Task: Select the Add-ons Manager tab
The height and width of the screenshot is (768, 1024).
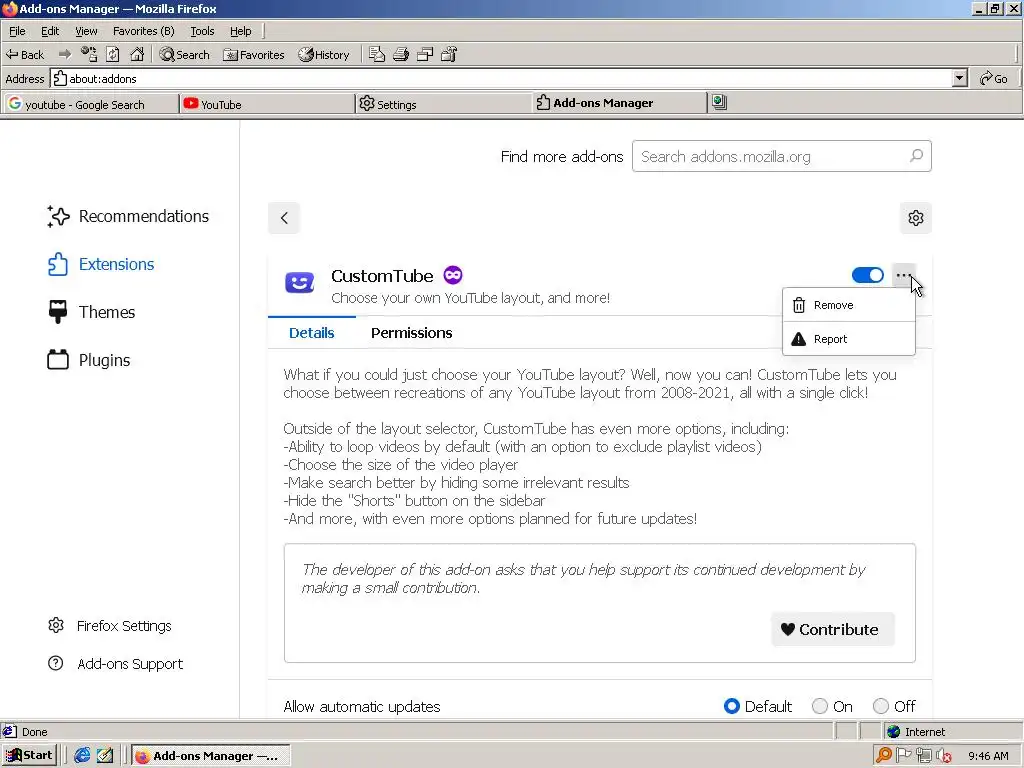Action: click(x=620, y=103)
